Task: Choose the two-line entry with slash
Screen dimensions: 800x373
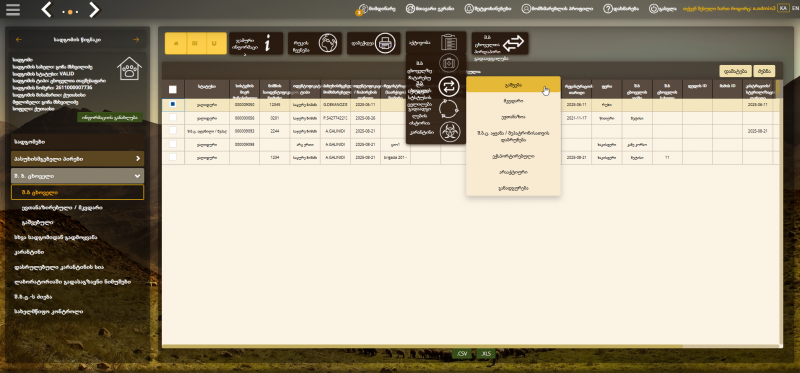Action: (513, 136)
